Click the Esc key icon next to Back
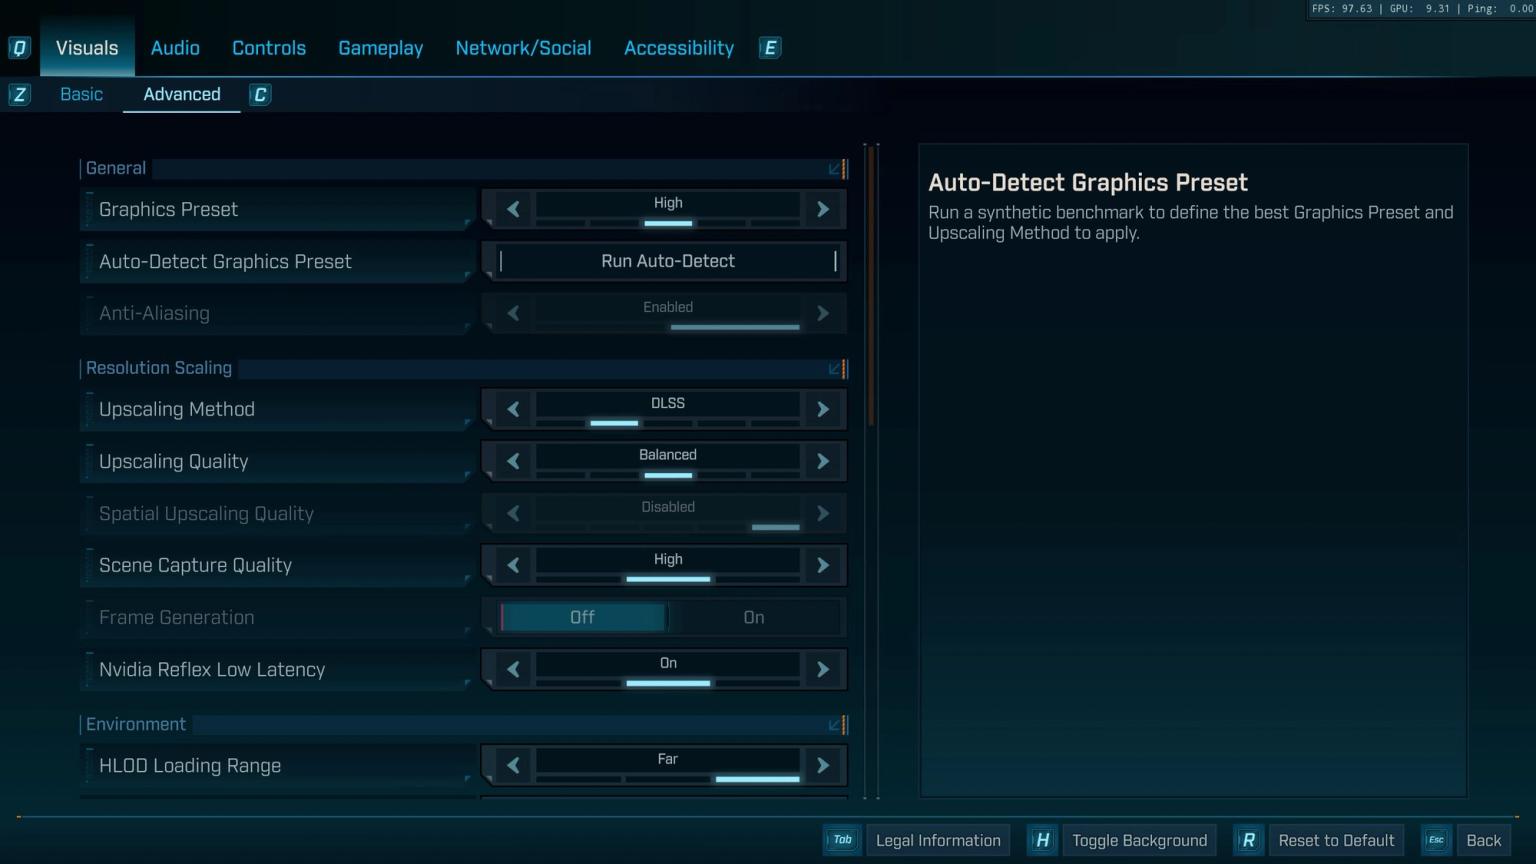The image size is (1536, 864). pyautogui.click(x=1435, y=840)
